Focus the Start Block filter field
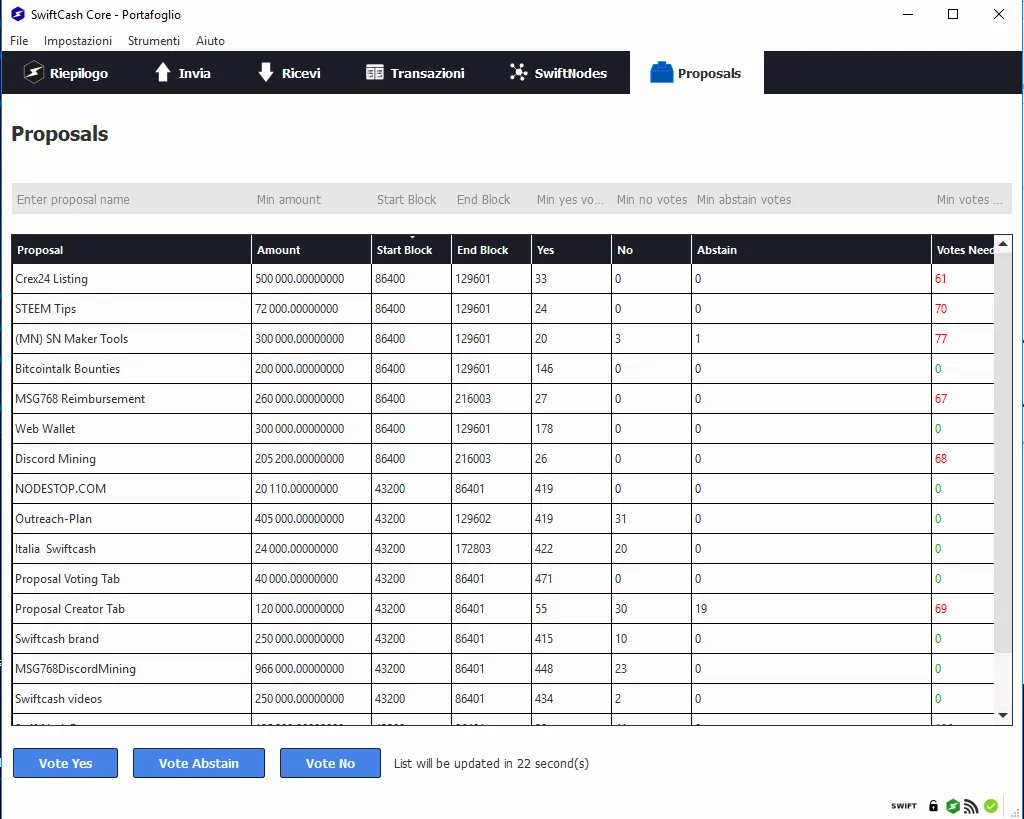The height and width of the screenshot is (819, 1024). pyautogui.click(x=411, y=199)
